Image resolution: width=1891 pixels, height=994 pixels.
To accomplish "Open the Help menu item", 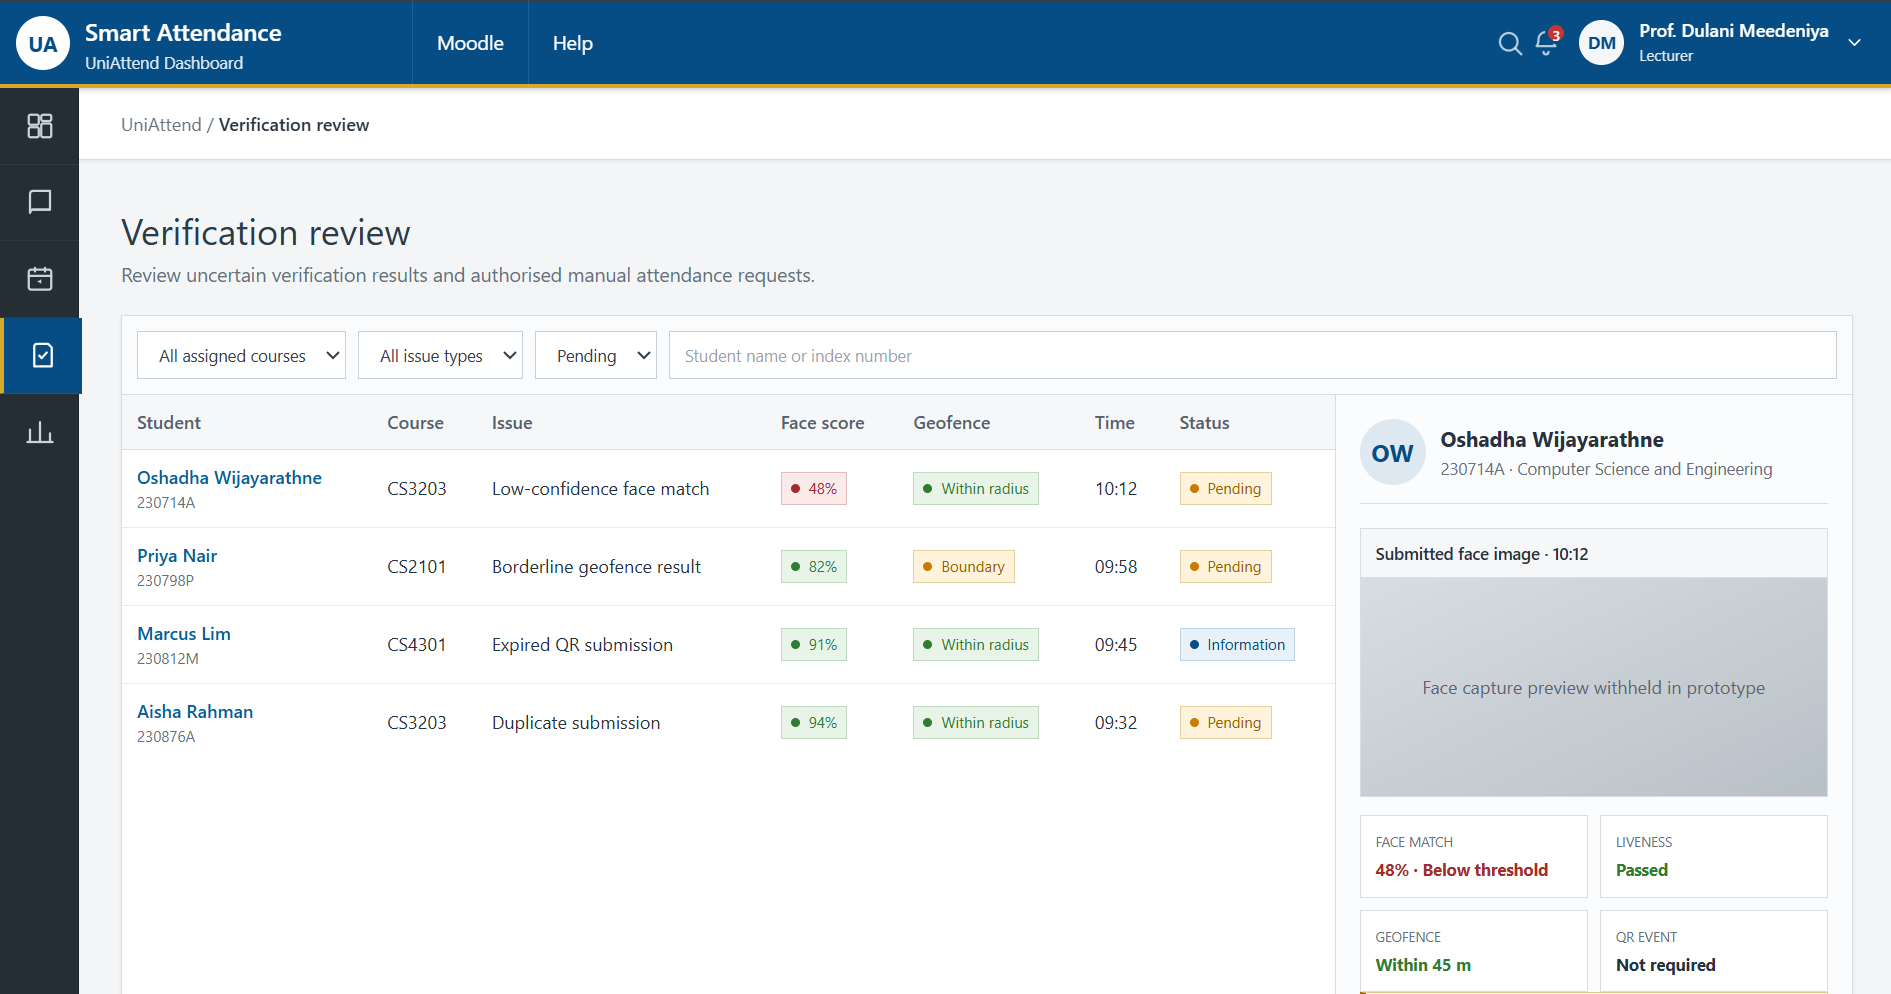I will [572, 43].
